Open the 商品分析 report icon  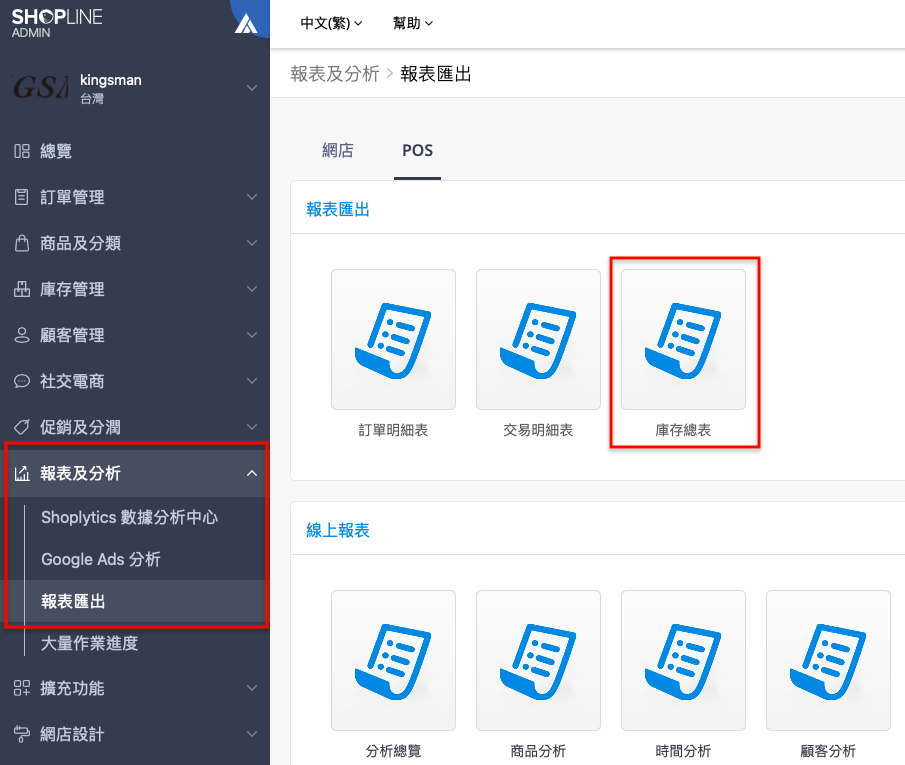[538, 660]
